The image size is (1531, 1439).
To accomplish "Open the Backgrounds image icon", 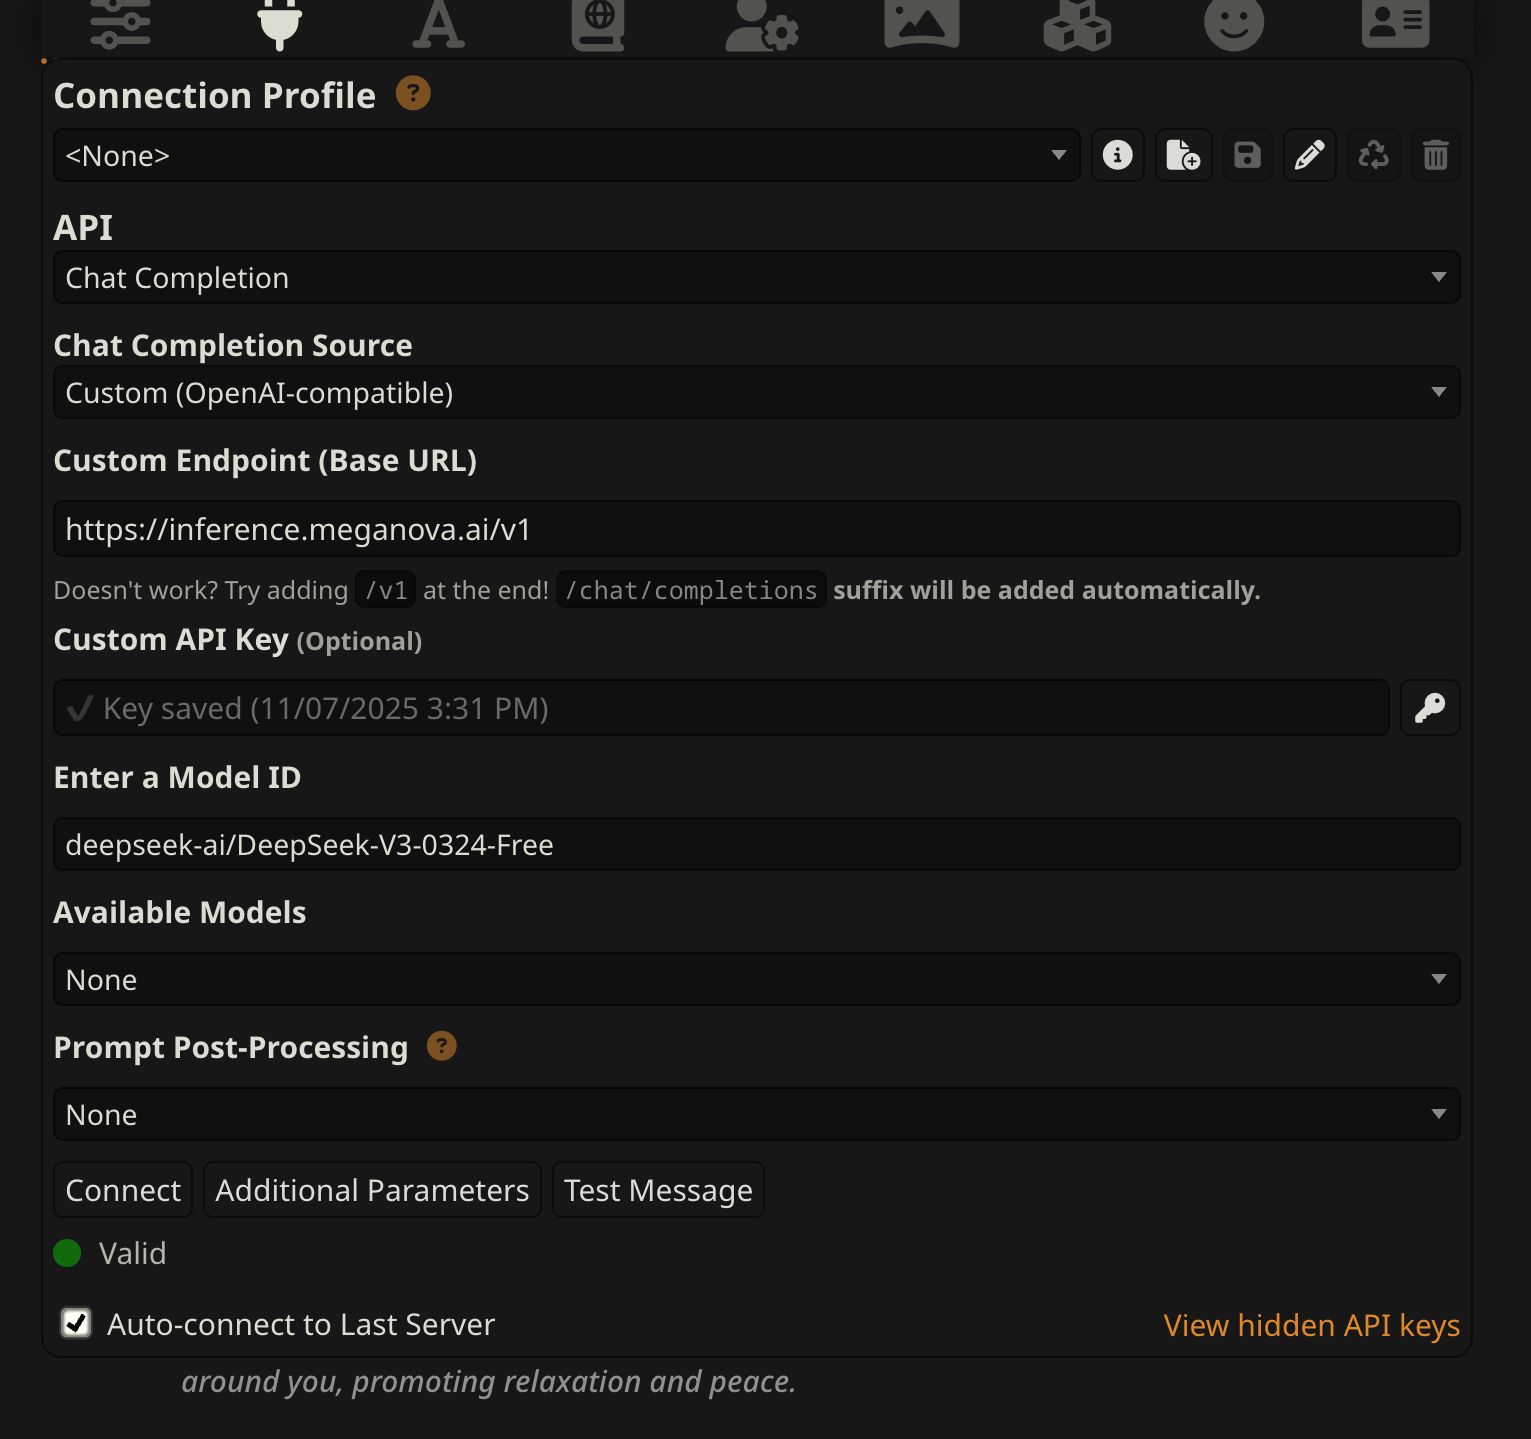I will click(921, 24).
